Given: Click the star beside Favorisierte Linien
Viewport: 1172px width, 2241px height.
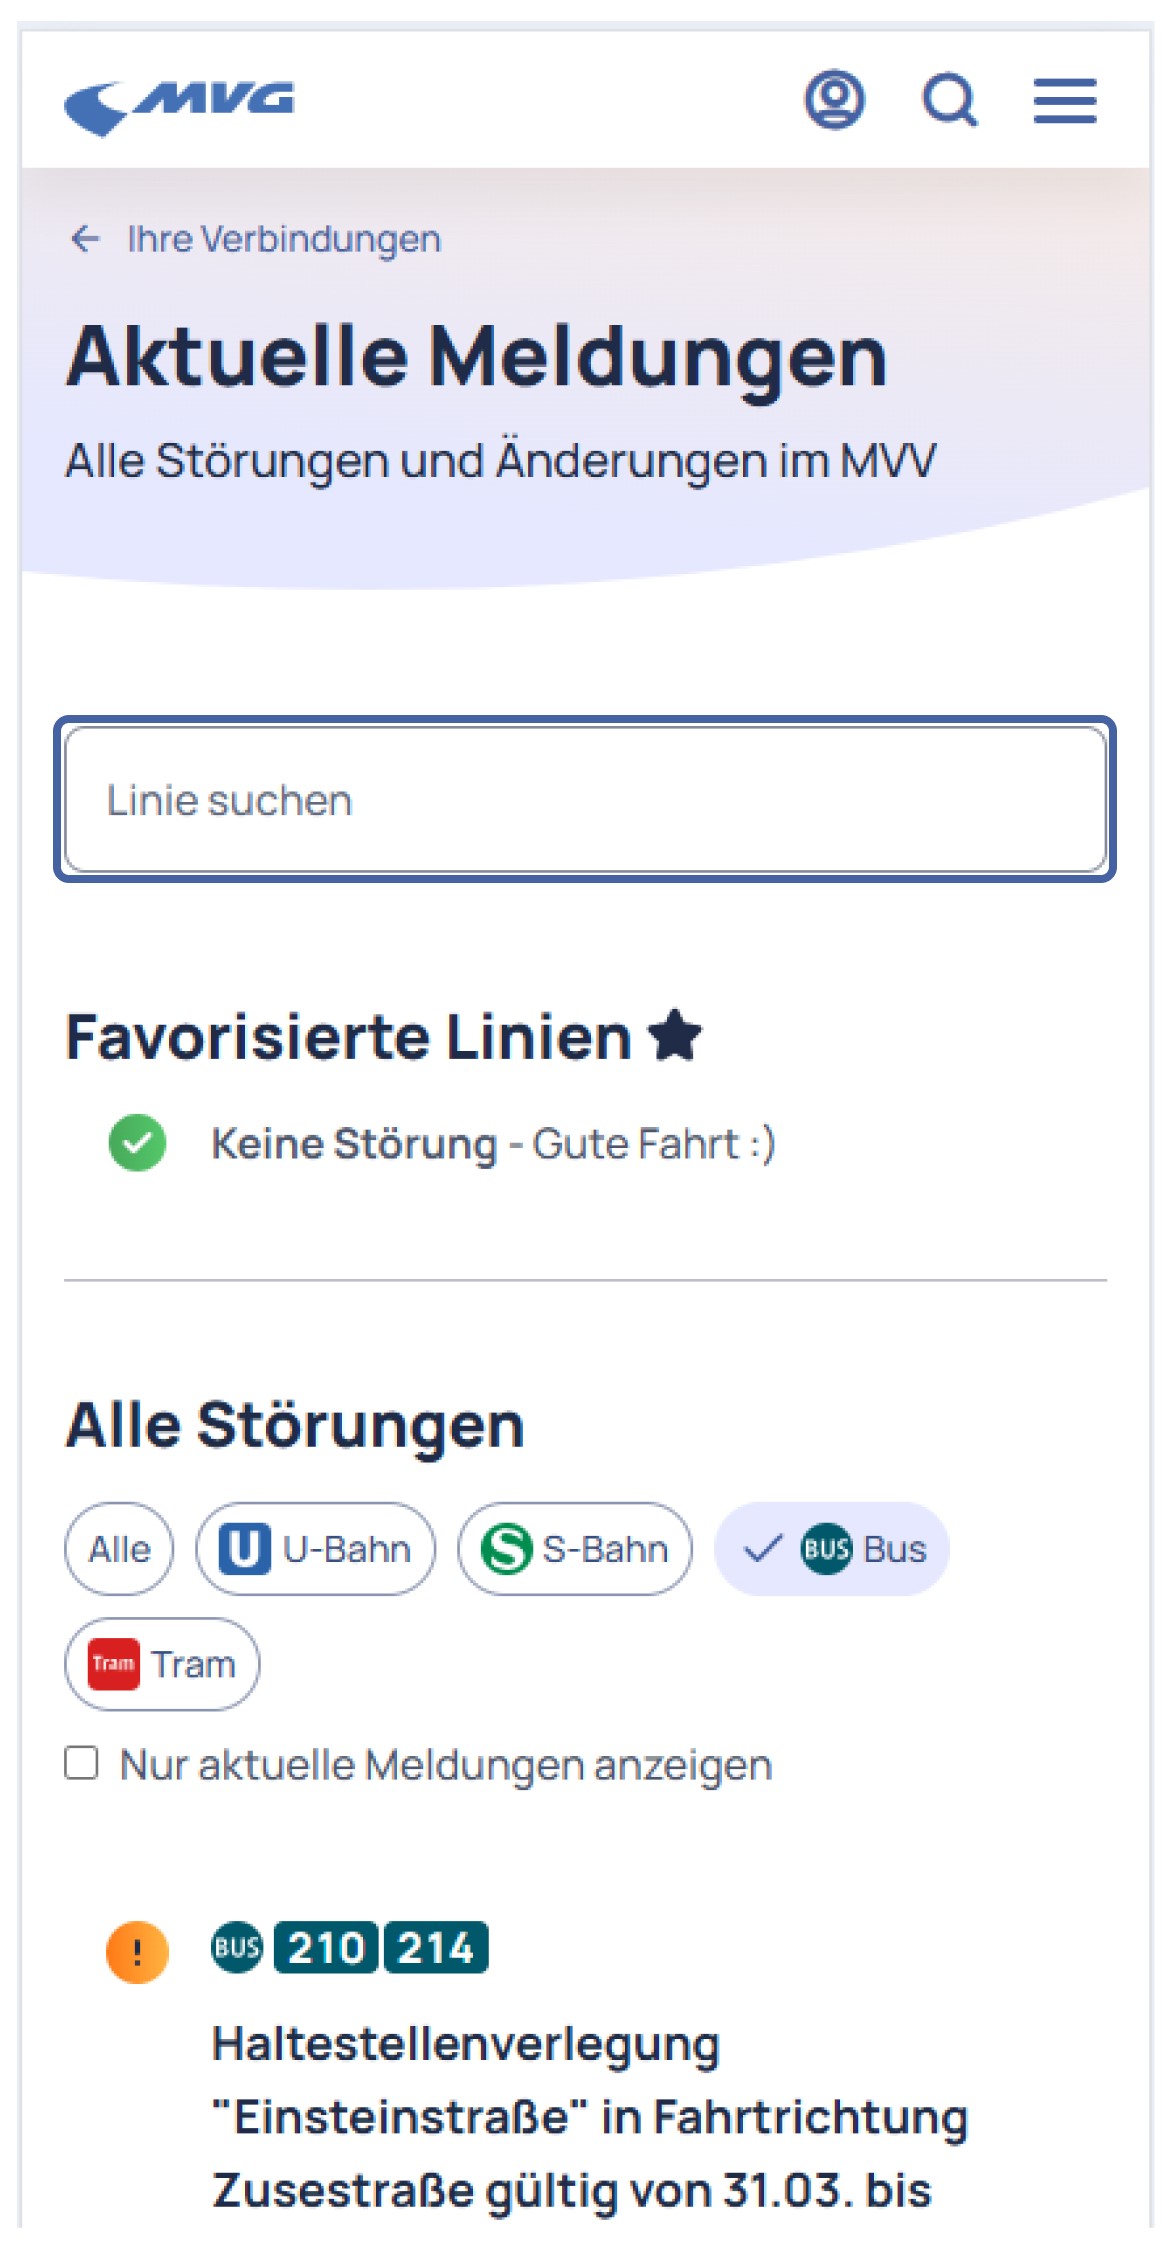Looking at the screenshot, I should pos(675,1035).
